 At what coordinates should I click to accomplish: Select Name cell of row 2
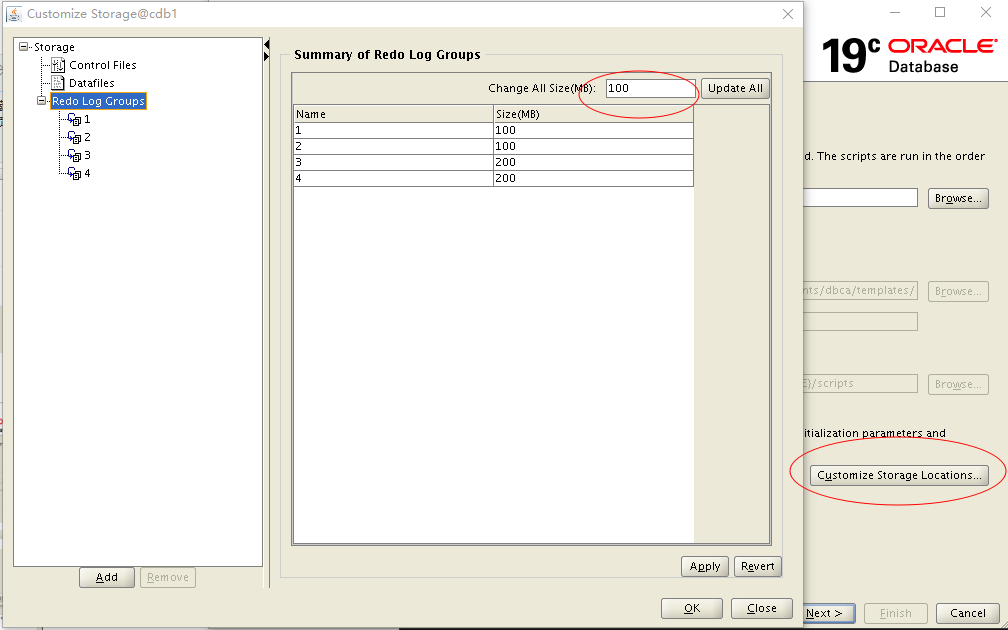click(393, 146)
